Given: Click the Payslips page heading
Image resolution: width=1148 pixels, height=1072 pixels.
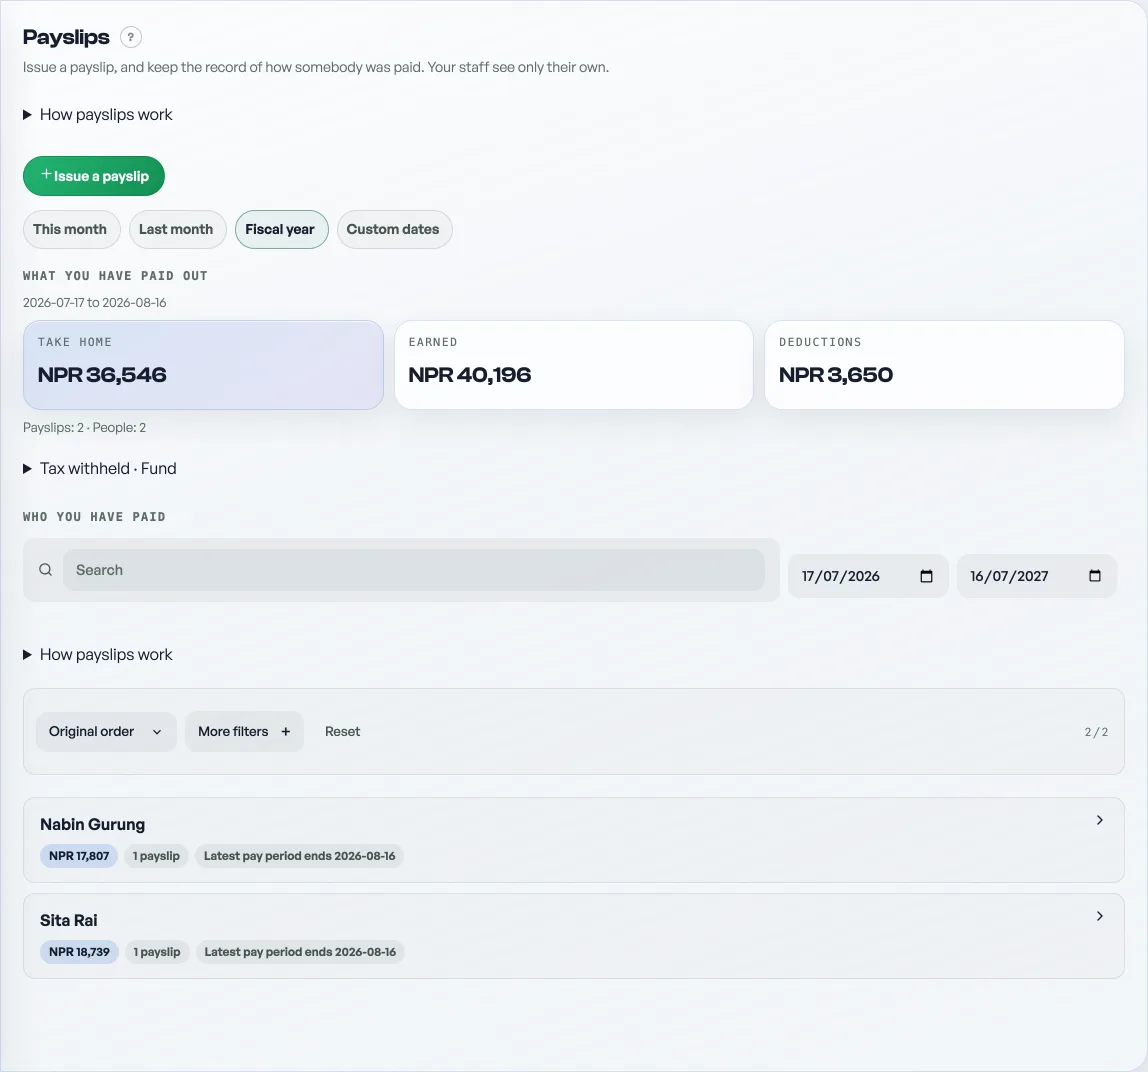Looking at the screenshot, I should [x=66, y=37].
